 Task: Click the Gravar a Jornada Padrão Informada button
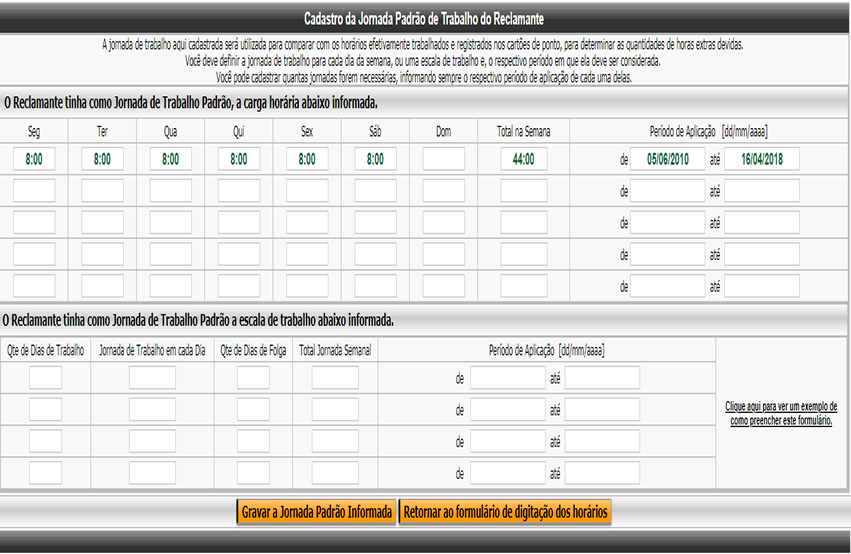(316, 512)
